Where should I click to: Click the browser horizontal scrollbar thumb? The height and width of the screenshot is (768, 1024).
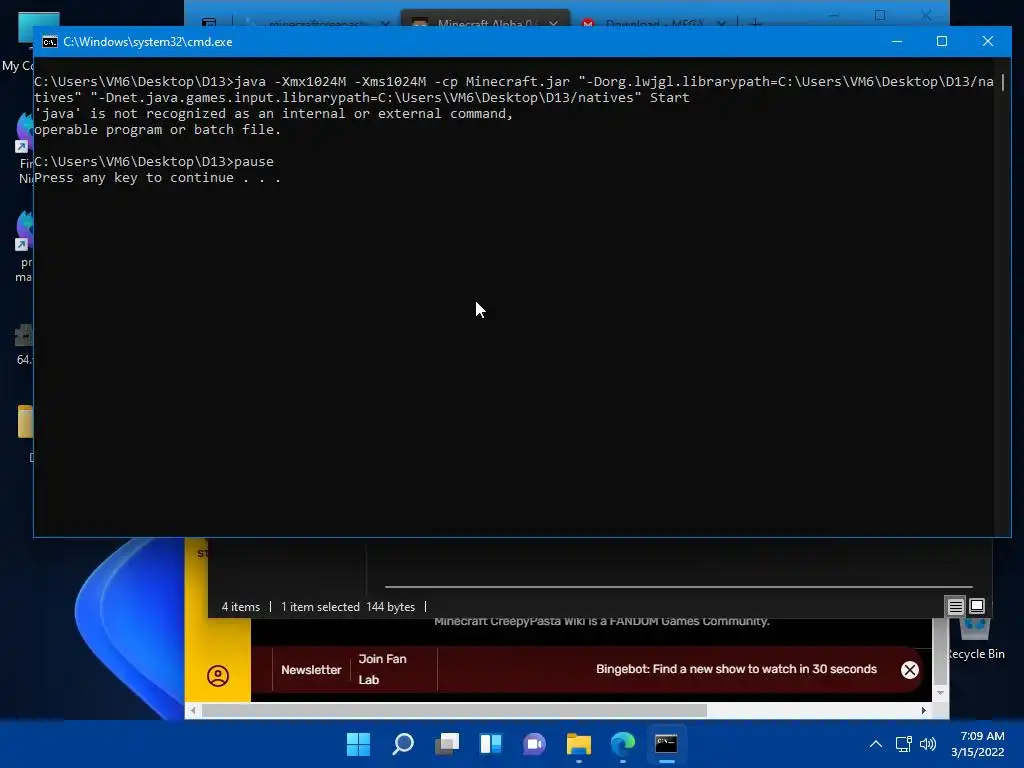tap(454, 711)
